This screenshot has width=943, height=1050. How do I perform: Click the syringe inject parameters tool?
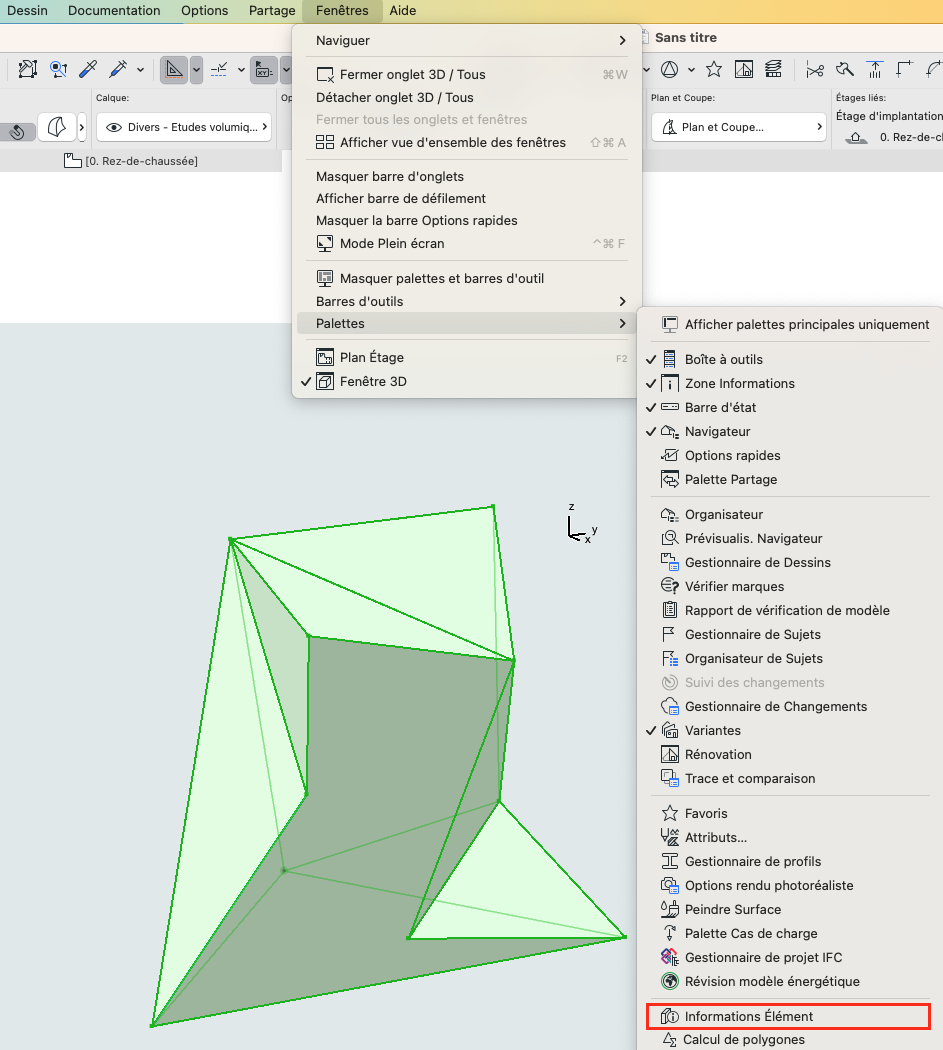tap(119, 69)
